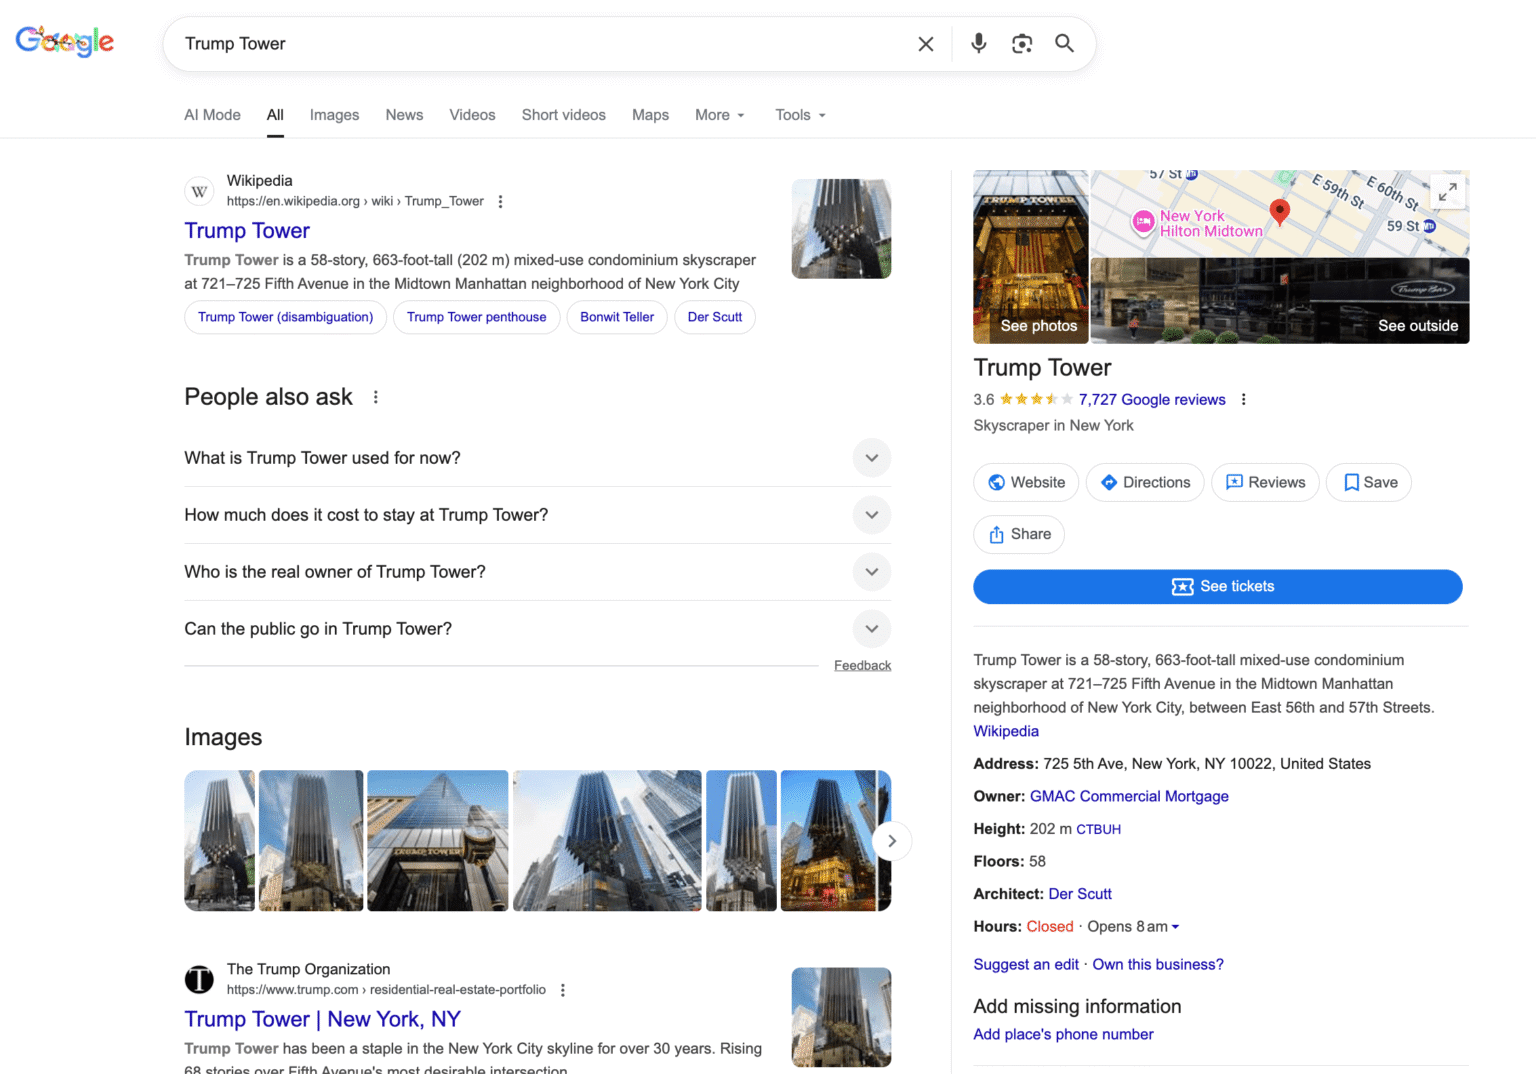Clear the search box with the X icon

[926, 44]
